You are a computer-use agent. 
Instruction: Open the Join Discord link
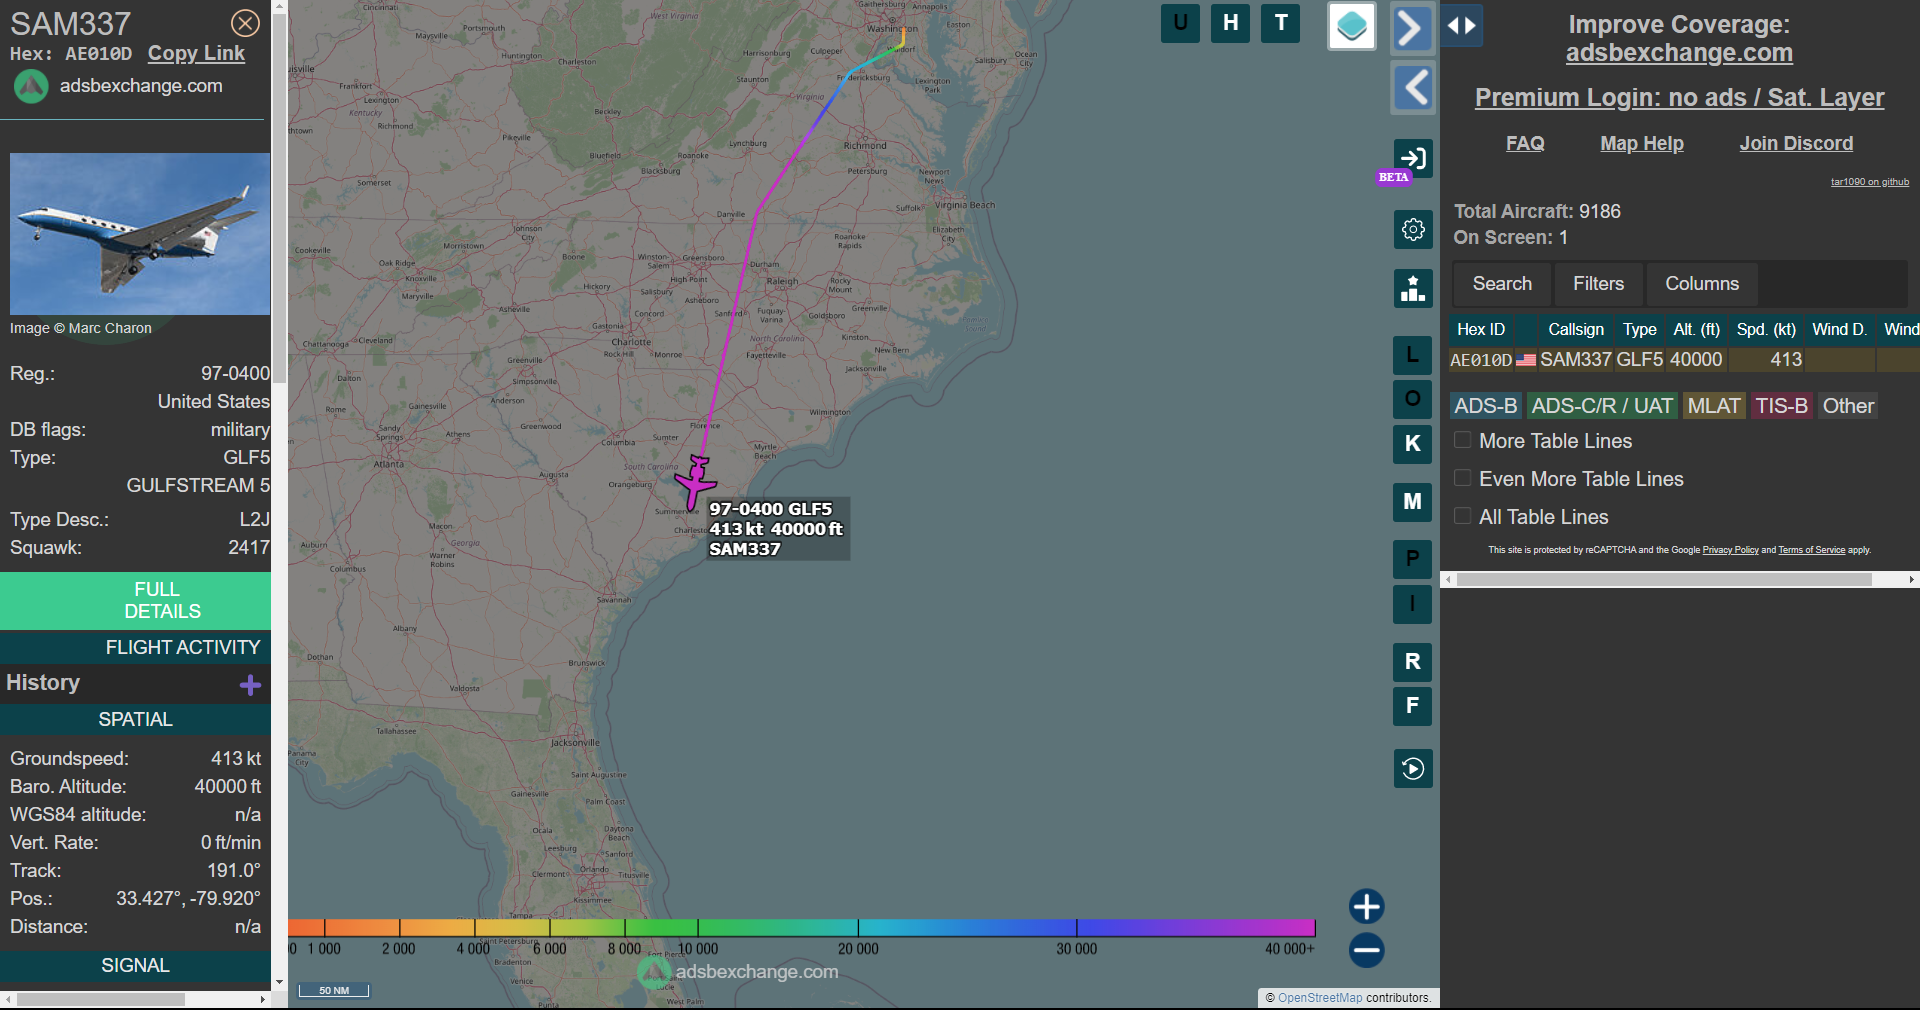coord(1796,143)
